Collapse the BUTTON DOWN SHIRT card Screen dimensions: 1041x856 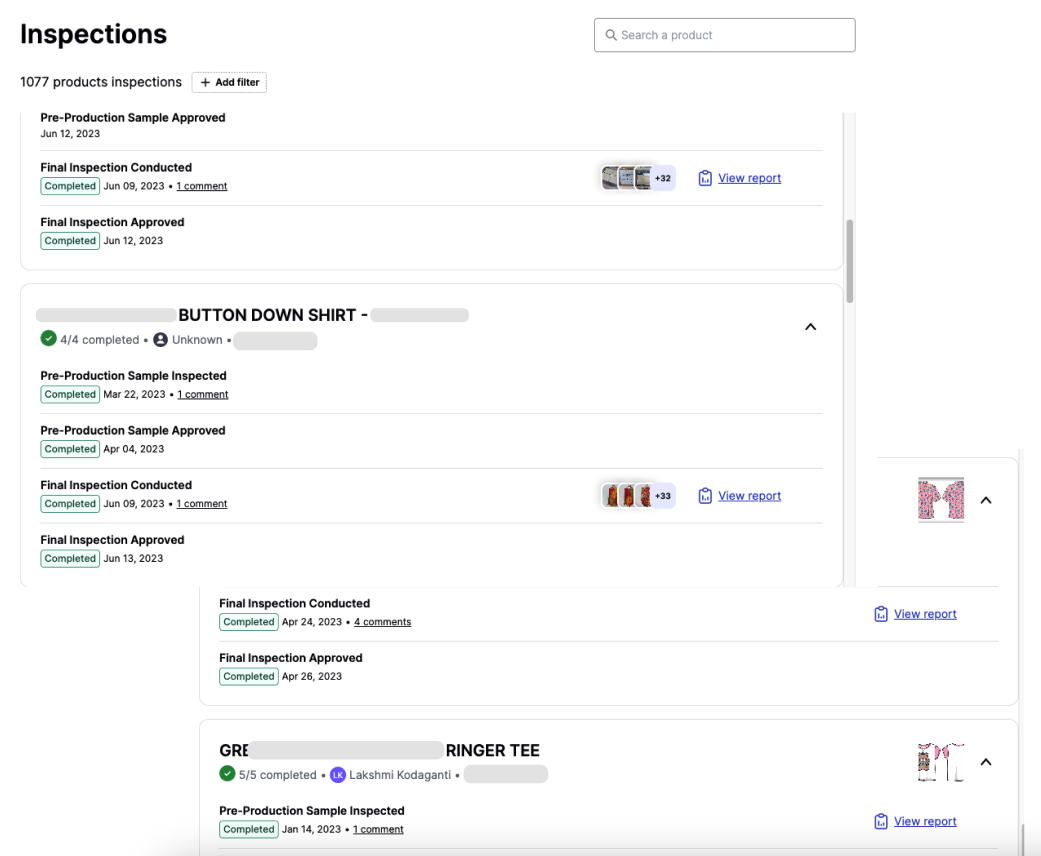coord(811,327)
